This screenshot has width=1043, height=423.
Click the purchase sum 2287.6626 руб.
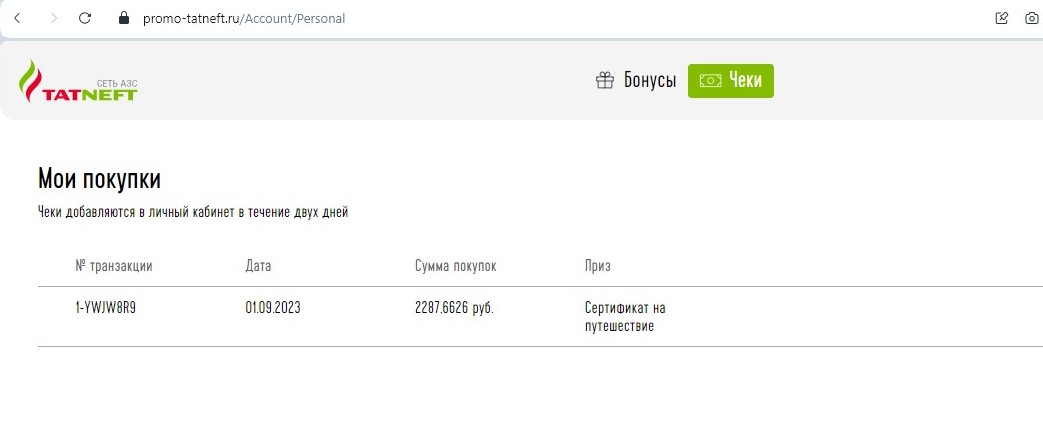click(x=454, y=309)
